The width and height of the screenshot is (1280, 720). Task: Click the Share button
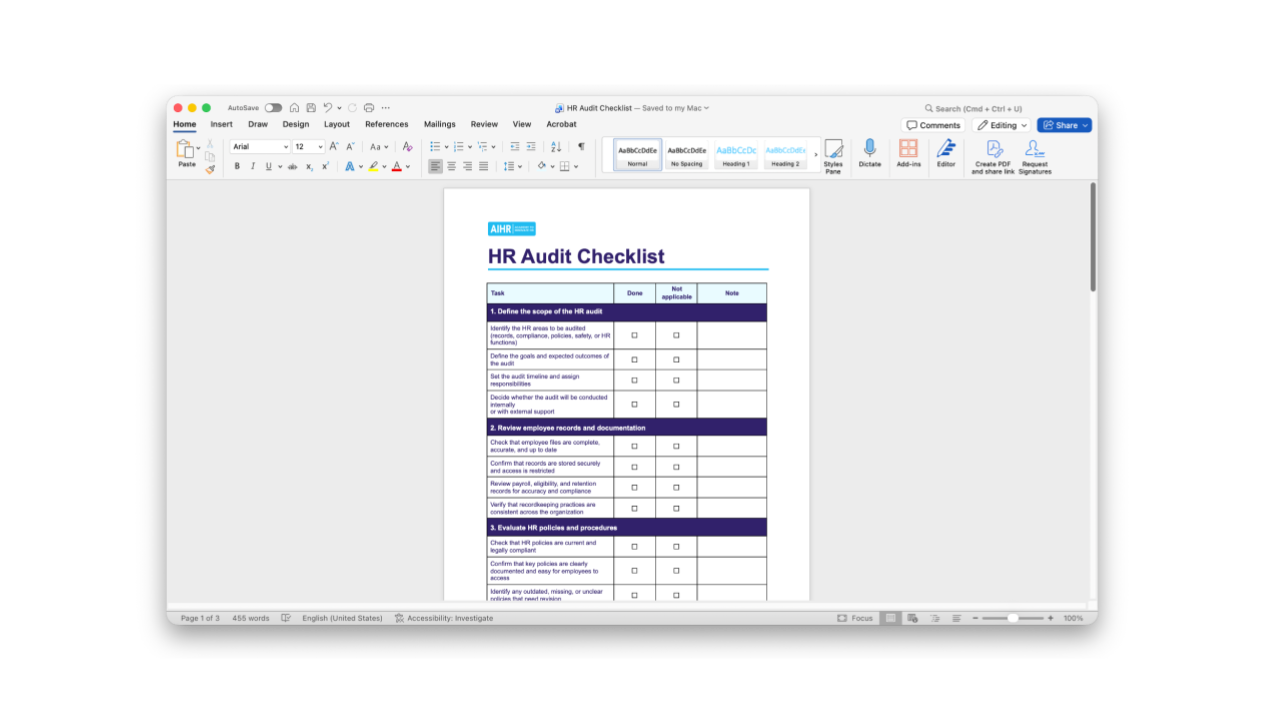1064,125
